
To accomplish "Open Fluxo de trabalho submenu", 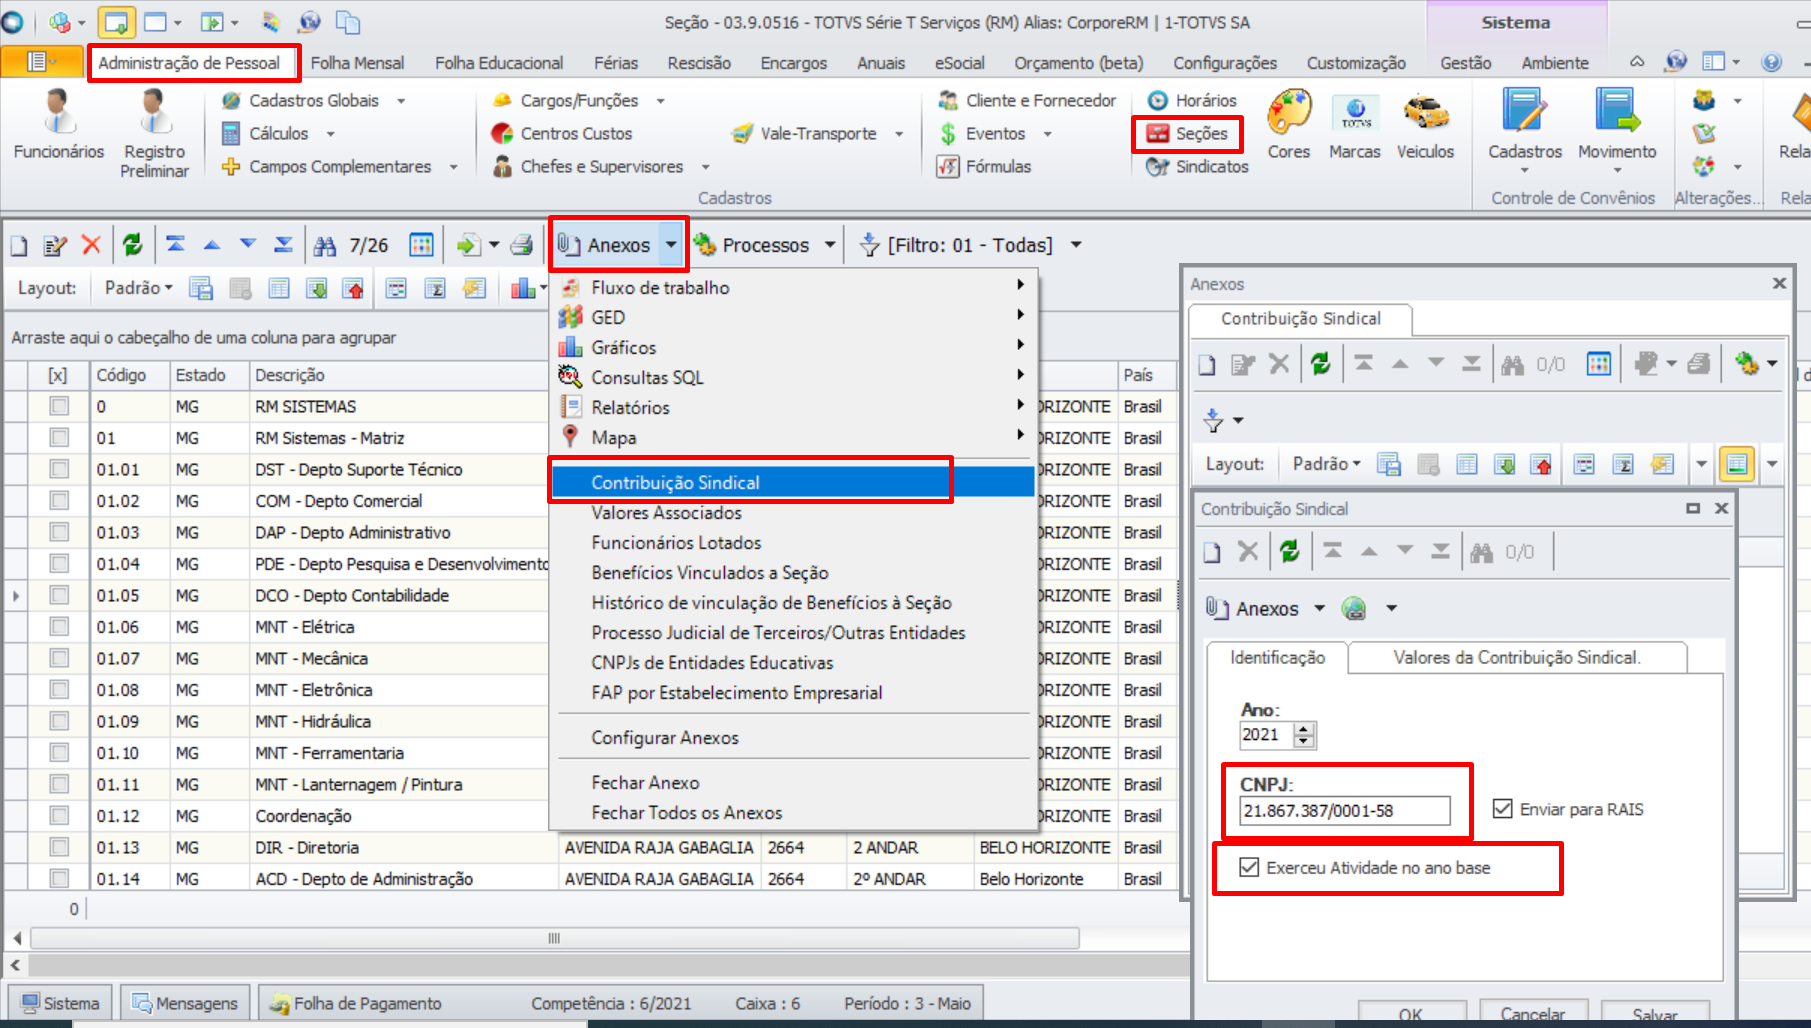I will tap(794, 288).
